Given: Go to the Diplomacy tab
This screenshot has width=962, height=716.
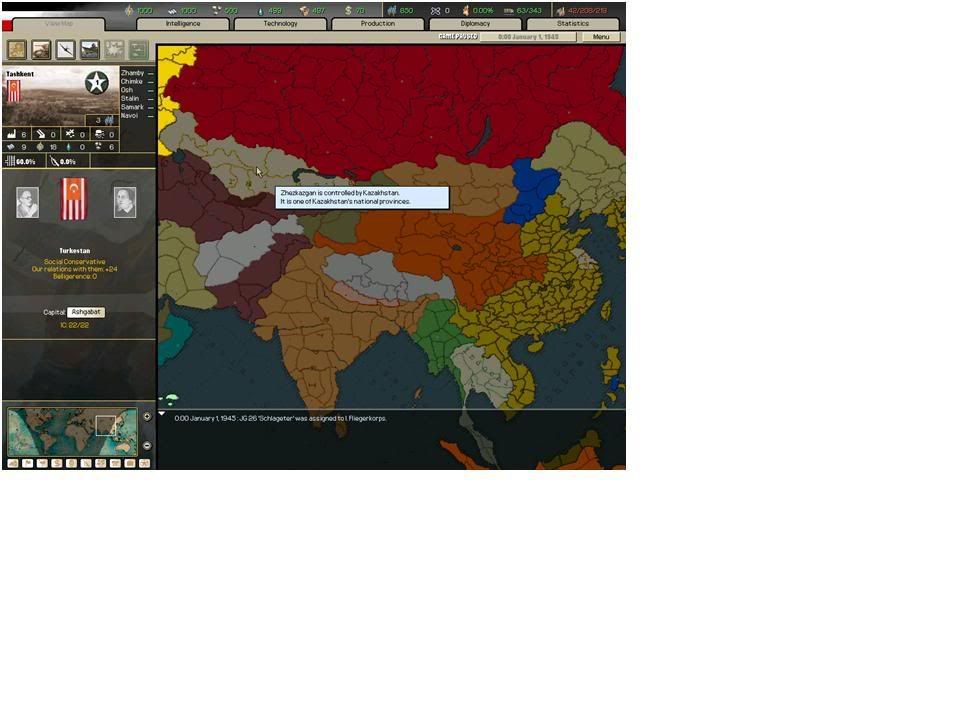Looking at the screenshot, I should click(x=475, y=23).
